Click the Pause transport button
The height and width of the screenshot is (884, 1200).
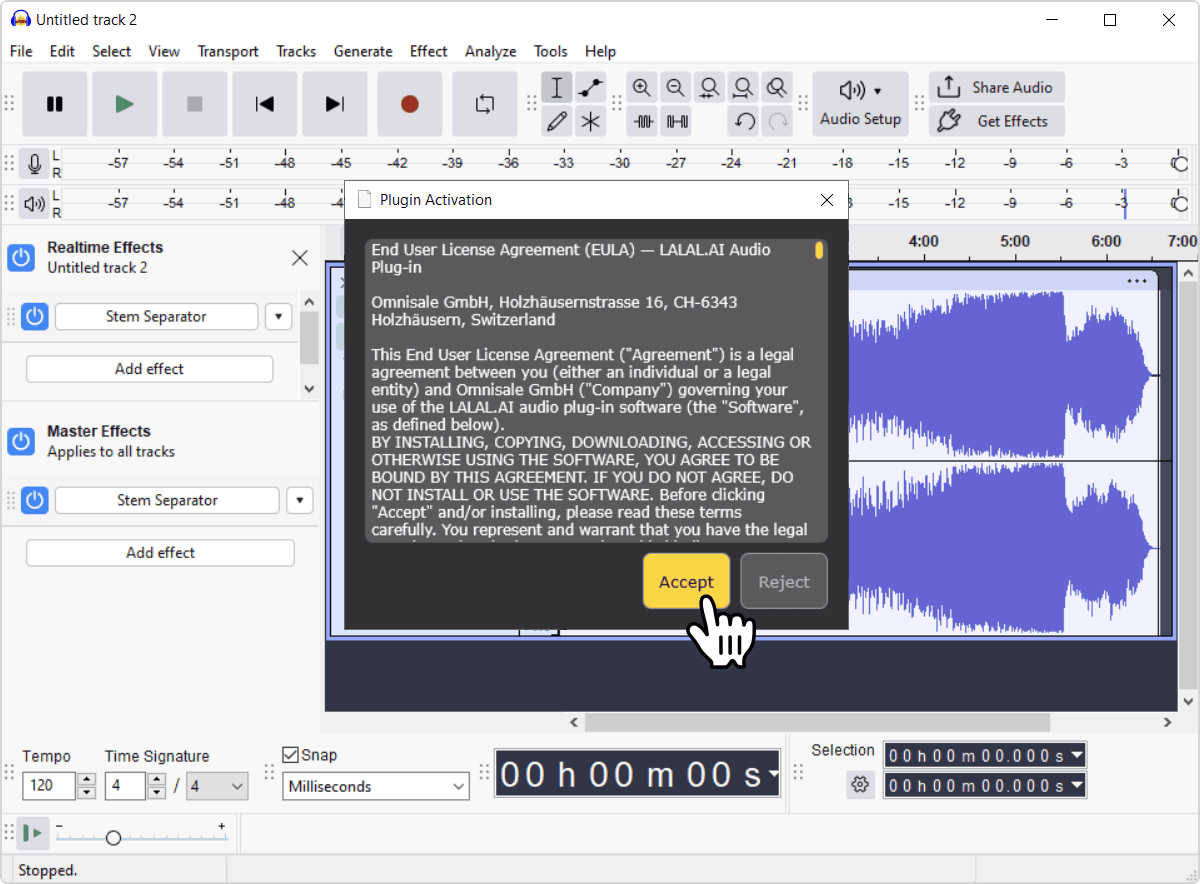pos(55,104)
